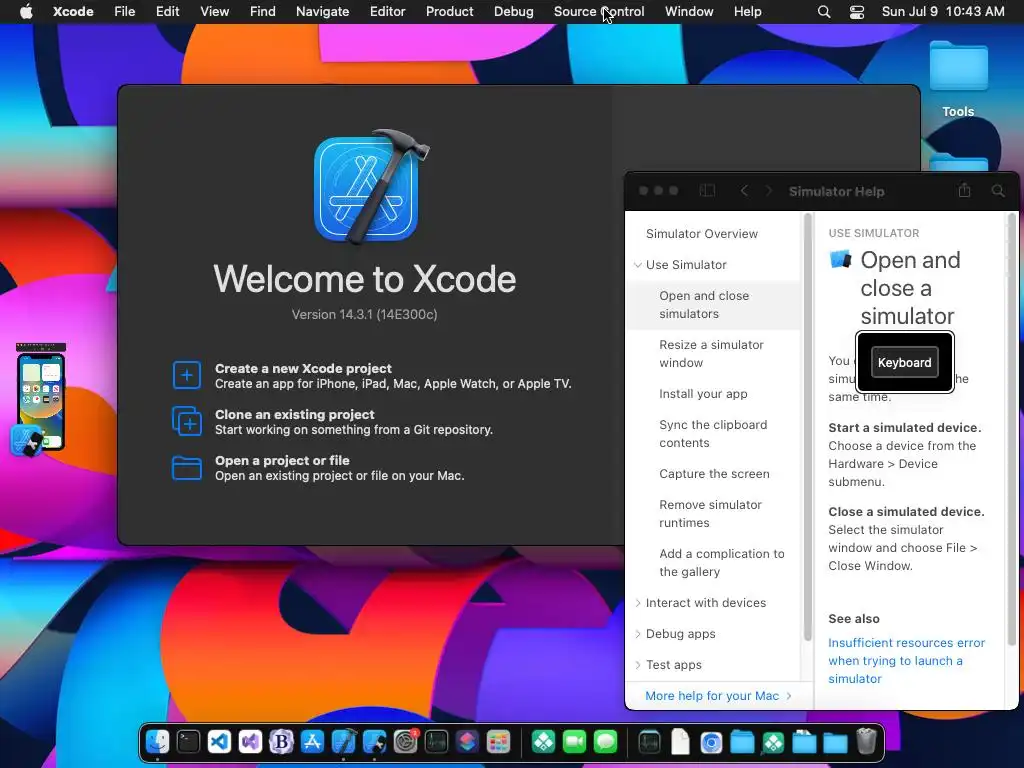1024x768 pixels.
Task: Go forward in Simulator Help window
Action: (x=769, y=191)
